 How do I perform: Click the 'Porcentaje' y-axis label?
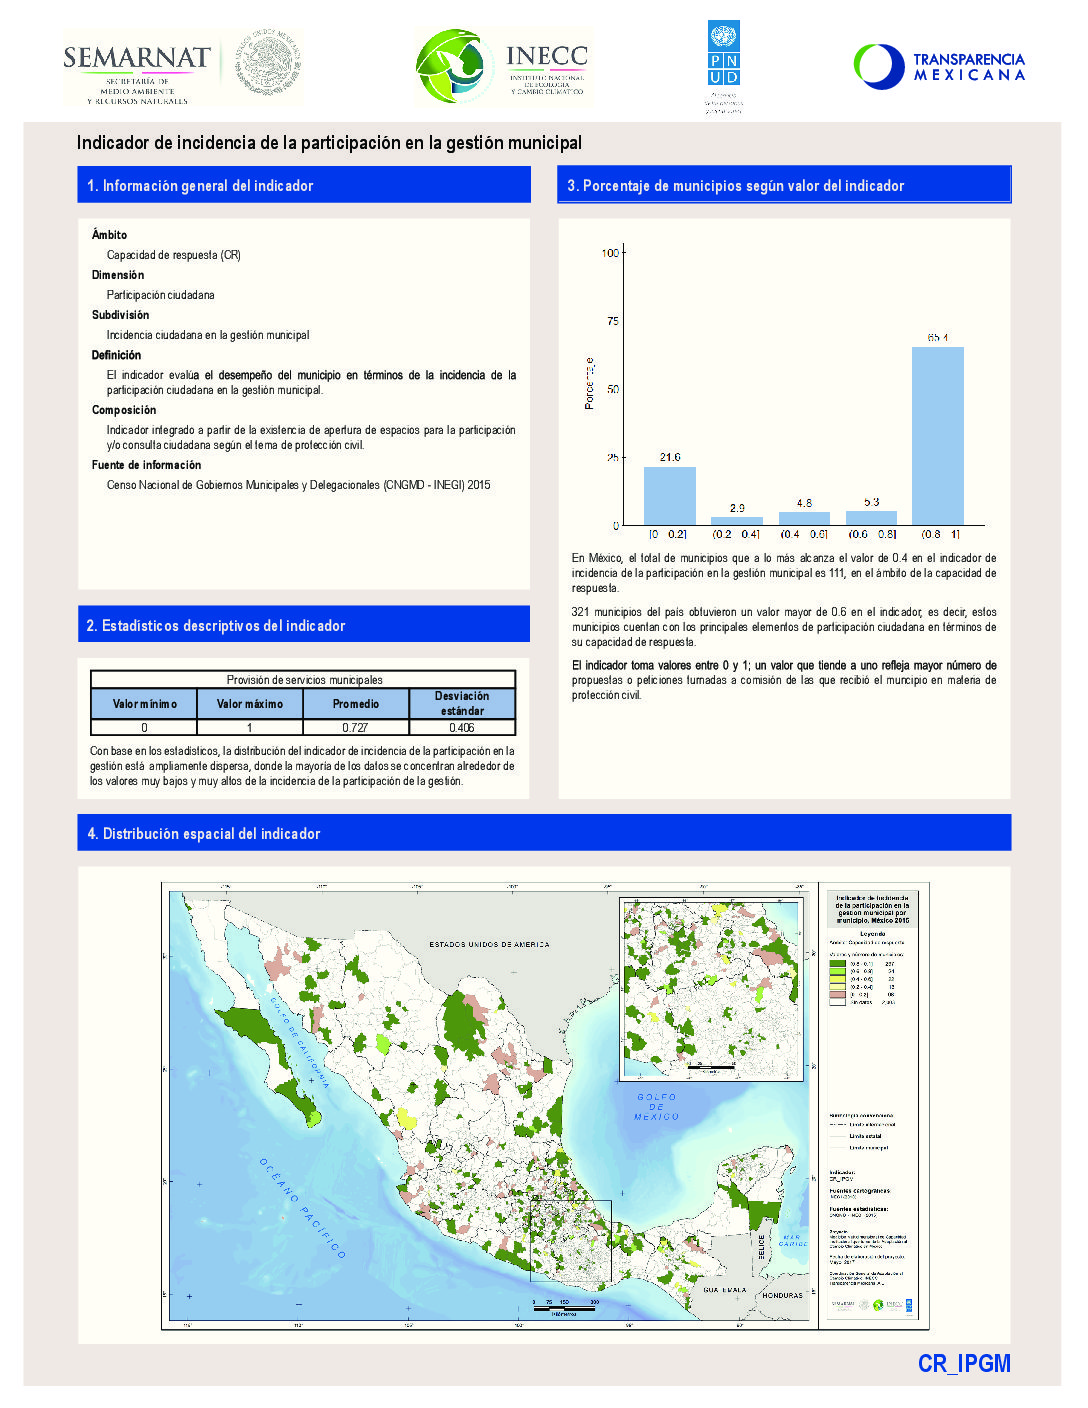click(x=589, y=383)
